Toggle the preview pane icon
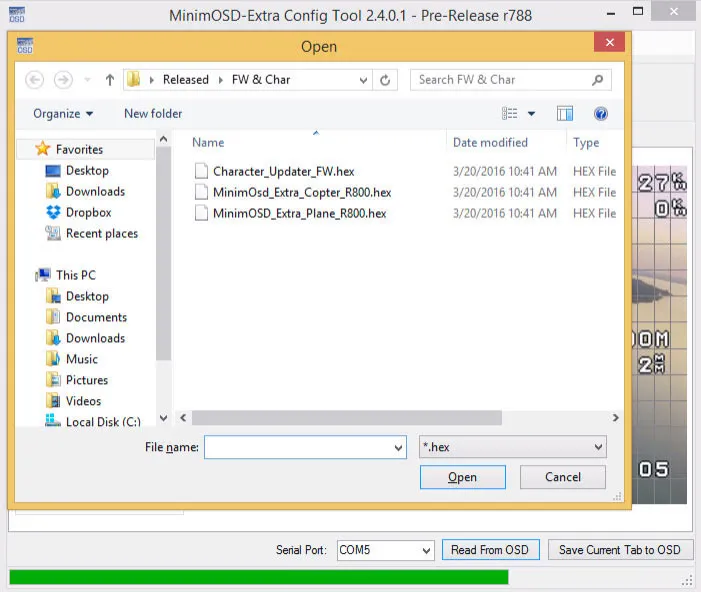The image size is (701, 592). (565, 114)
